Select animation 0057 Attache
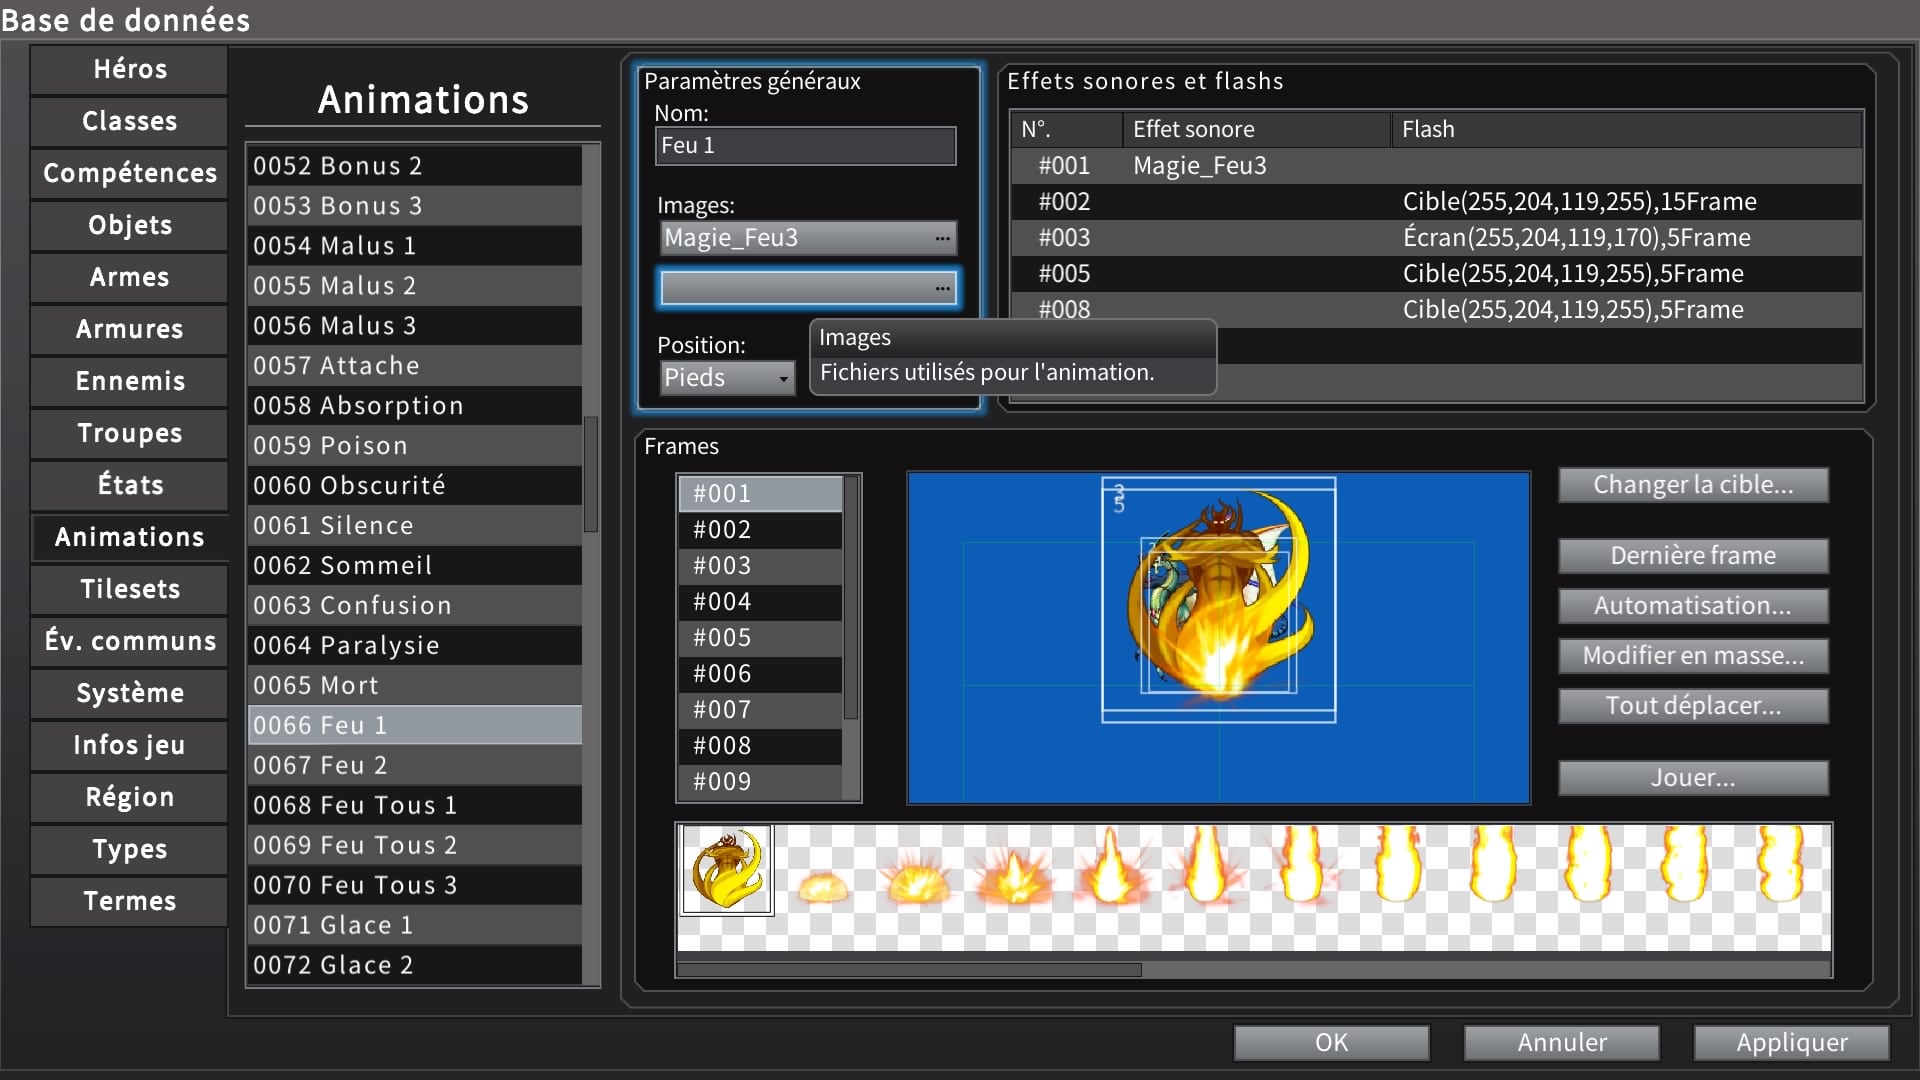Viewport: 1920px width, 1080px height. click(x=414, y=366)
